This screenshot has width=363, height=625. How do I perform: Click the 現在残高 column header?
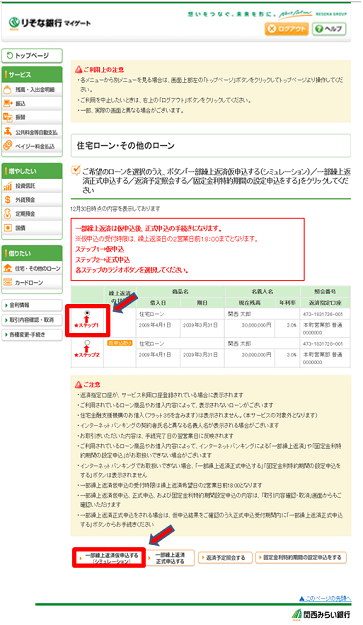coord(250,303)
